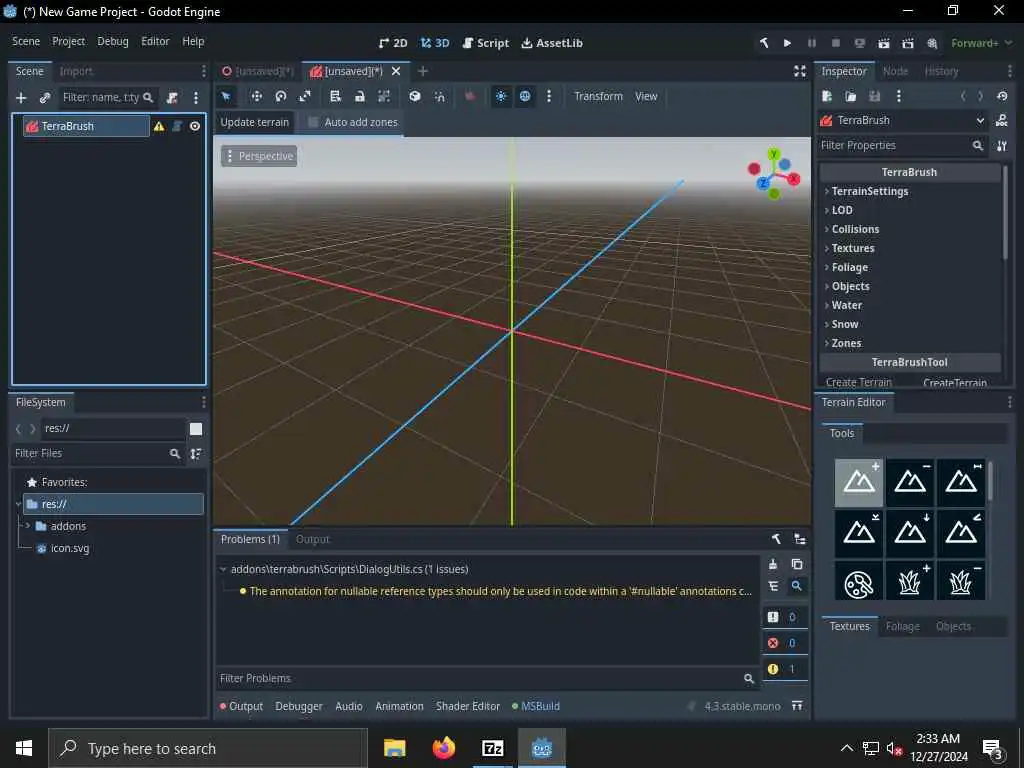Click the open documentation icon beside TerraBrush

1001,121
